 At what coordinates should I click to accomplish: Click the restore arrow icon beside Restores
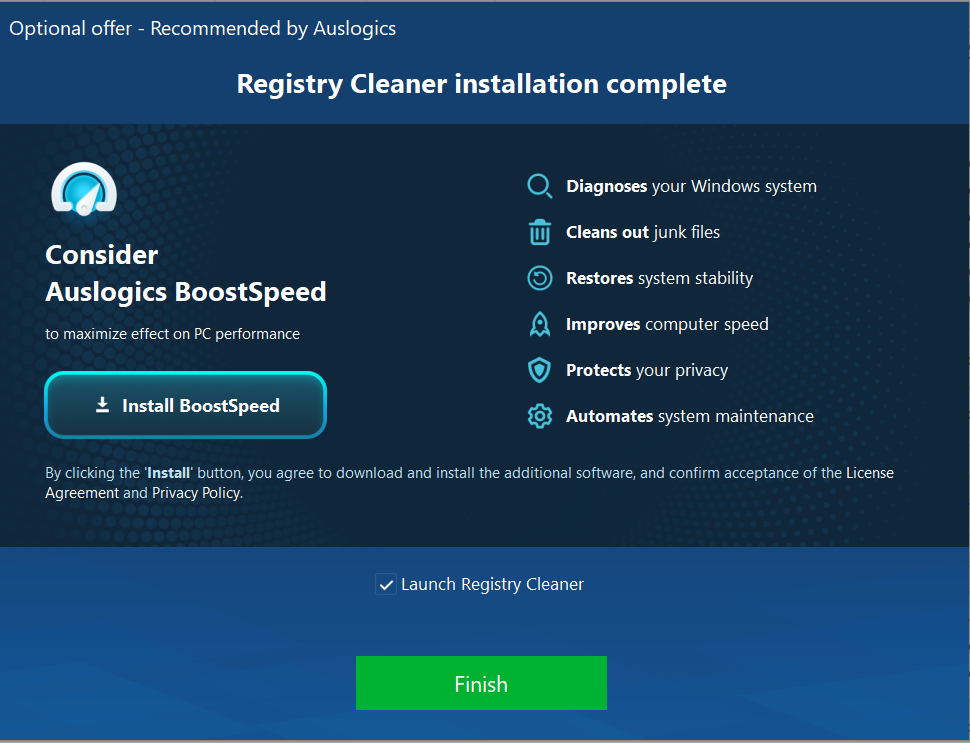coord(539,278)
